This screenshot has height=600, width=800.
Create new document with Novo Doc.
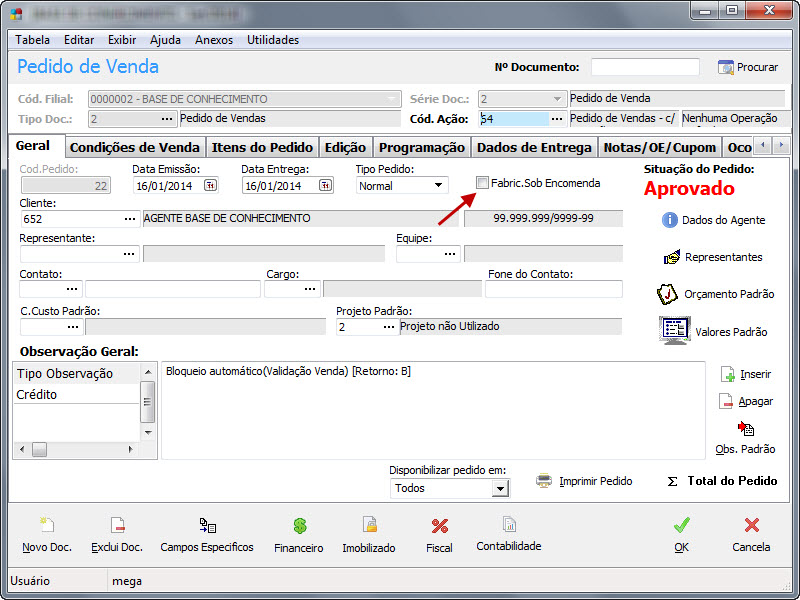(x=47, y=526)
